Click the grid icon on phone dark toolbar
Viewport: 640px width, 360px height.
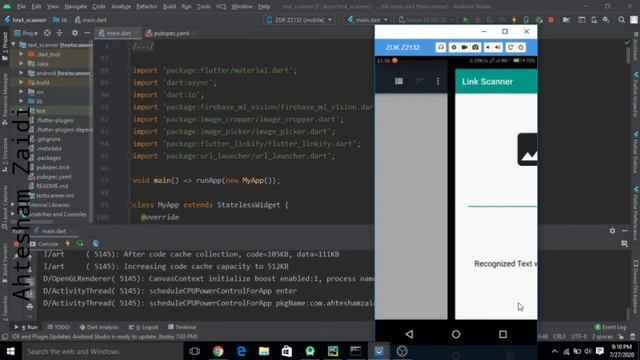[x=399, y=81]
